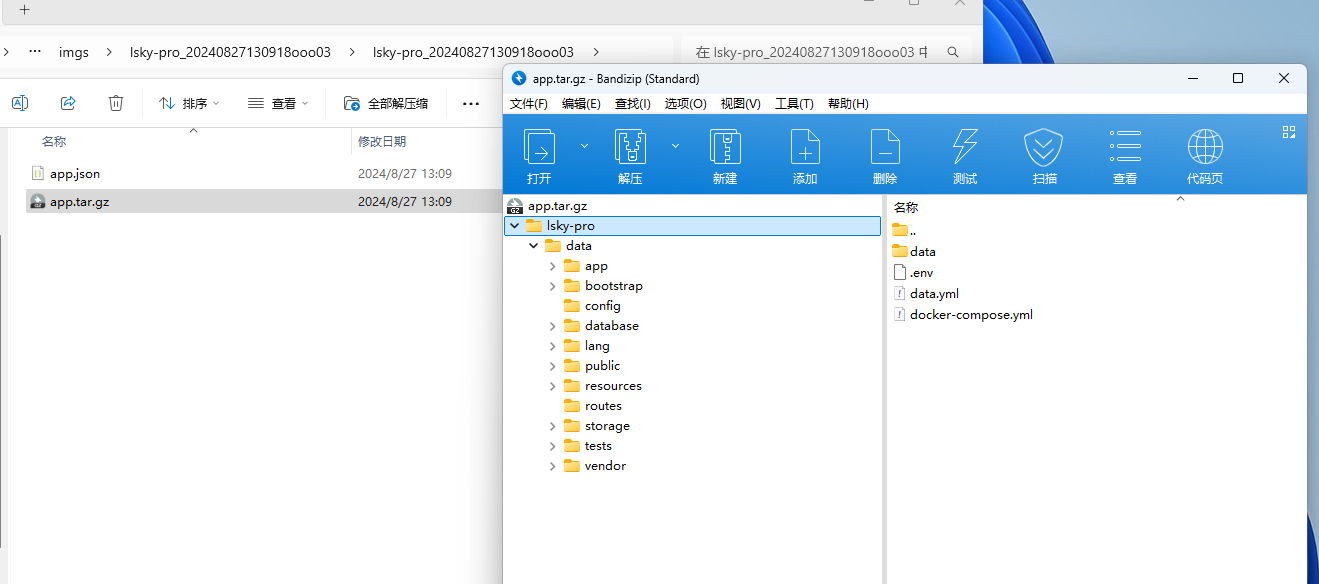The width and height of the screenshot is (1319, 584).
Task: Click the New archive (新建) icon
Action: click(x=725, y=155)
